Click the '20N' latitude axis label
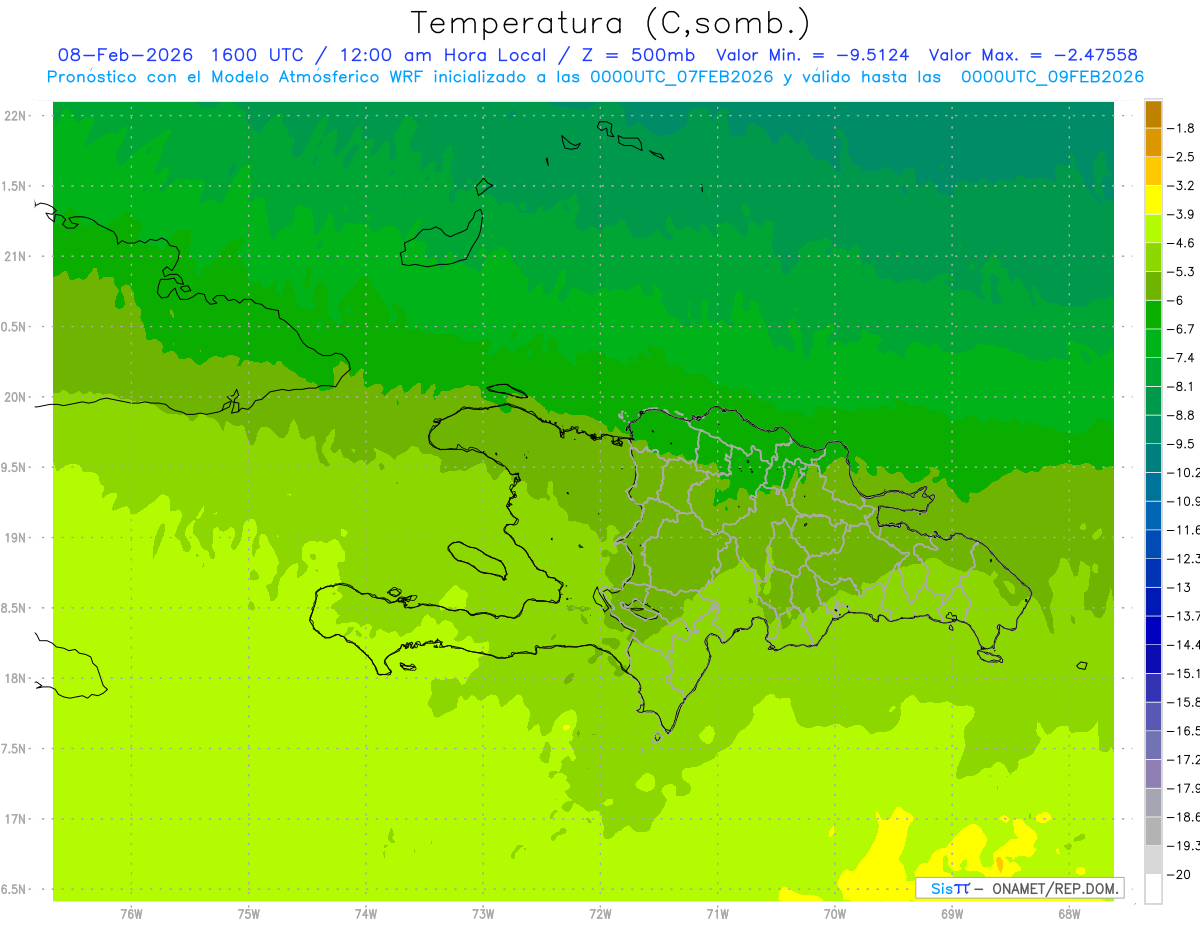Screen dimensions: 1200x927 (16, 397)
